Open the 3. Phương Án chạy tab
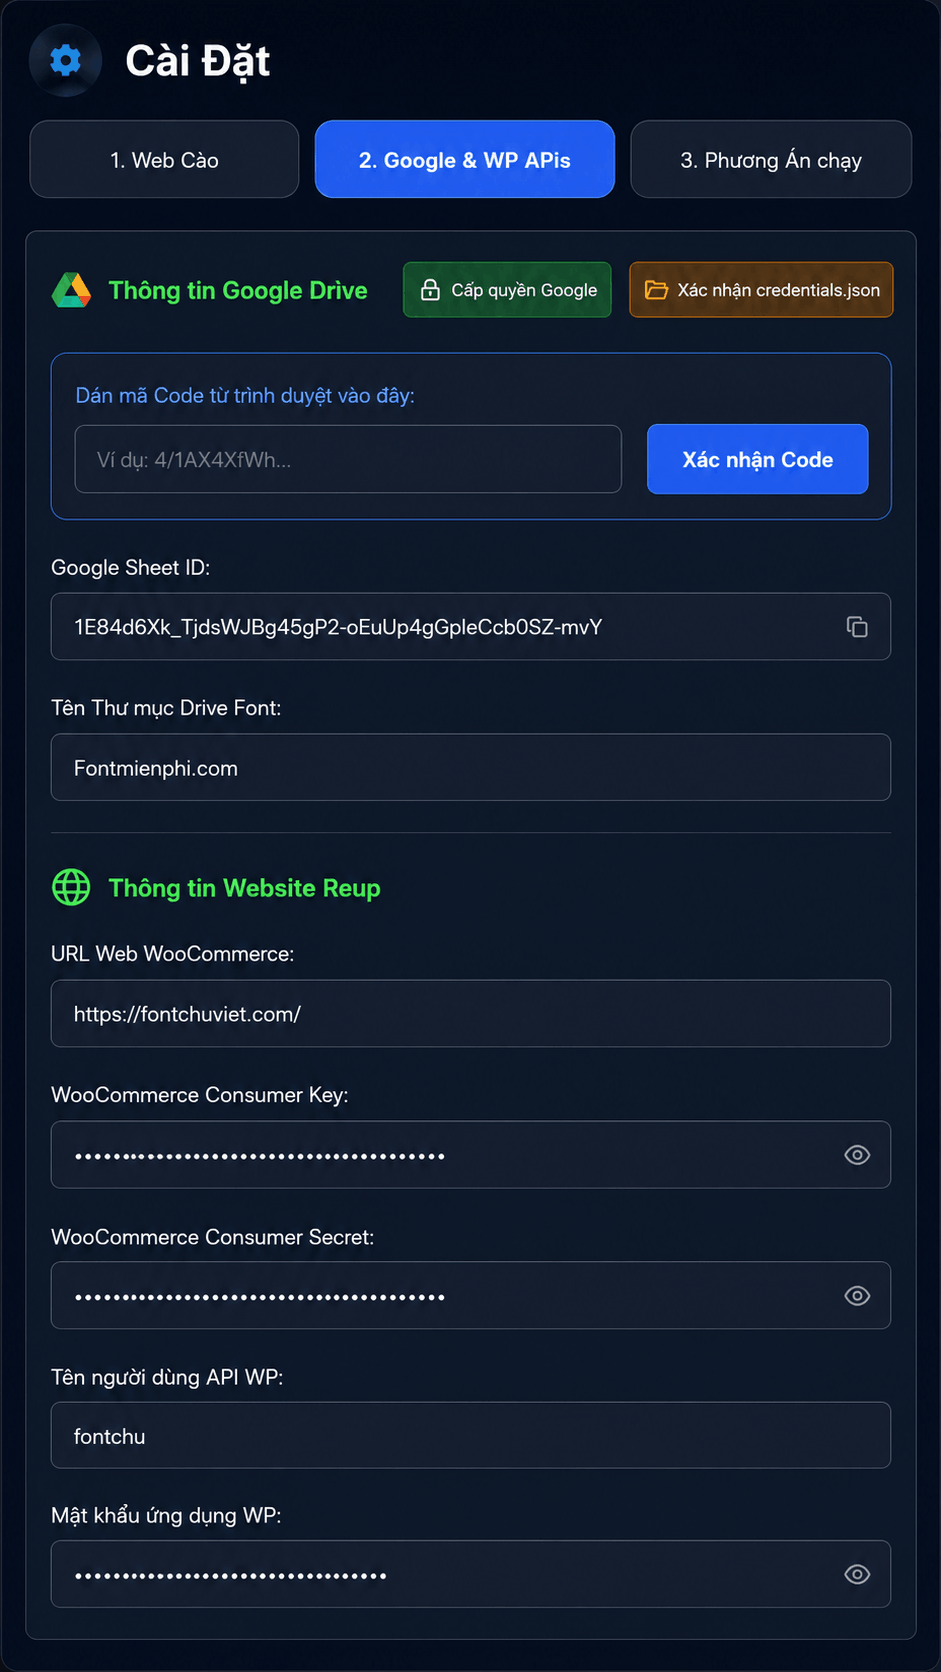Viewport: 941px width, 1672px height. point(771,160)
